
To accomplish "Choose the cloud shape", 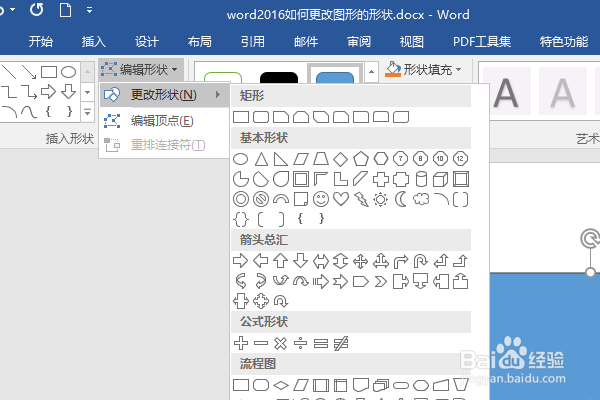I will coord(421,199).
